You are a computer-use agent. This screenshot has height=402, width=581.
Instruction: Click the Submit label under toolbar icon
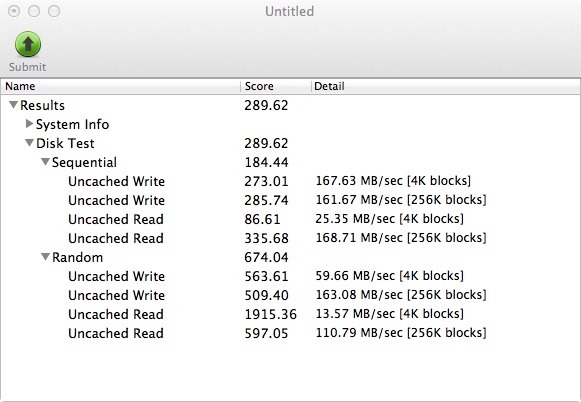[28, 67]
